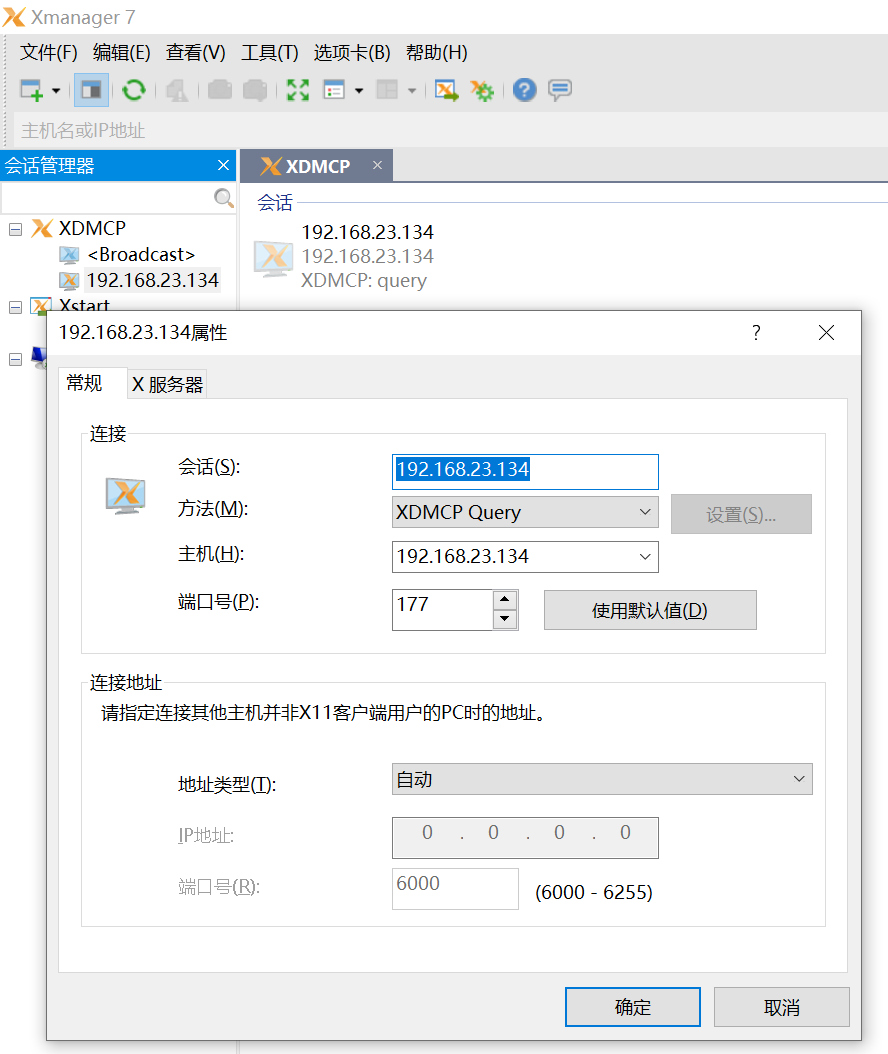The width and height of the screenshot is (888, 1054).
Task: Click the session manager search magnifier icon
Action: (223, 198)
